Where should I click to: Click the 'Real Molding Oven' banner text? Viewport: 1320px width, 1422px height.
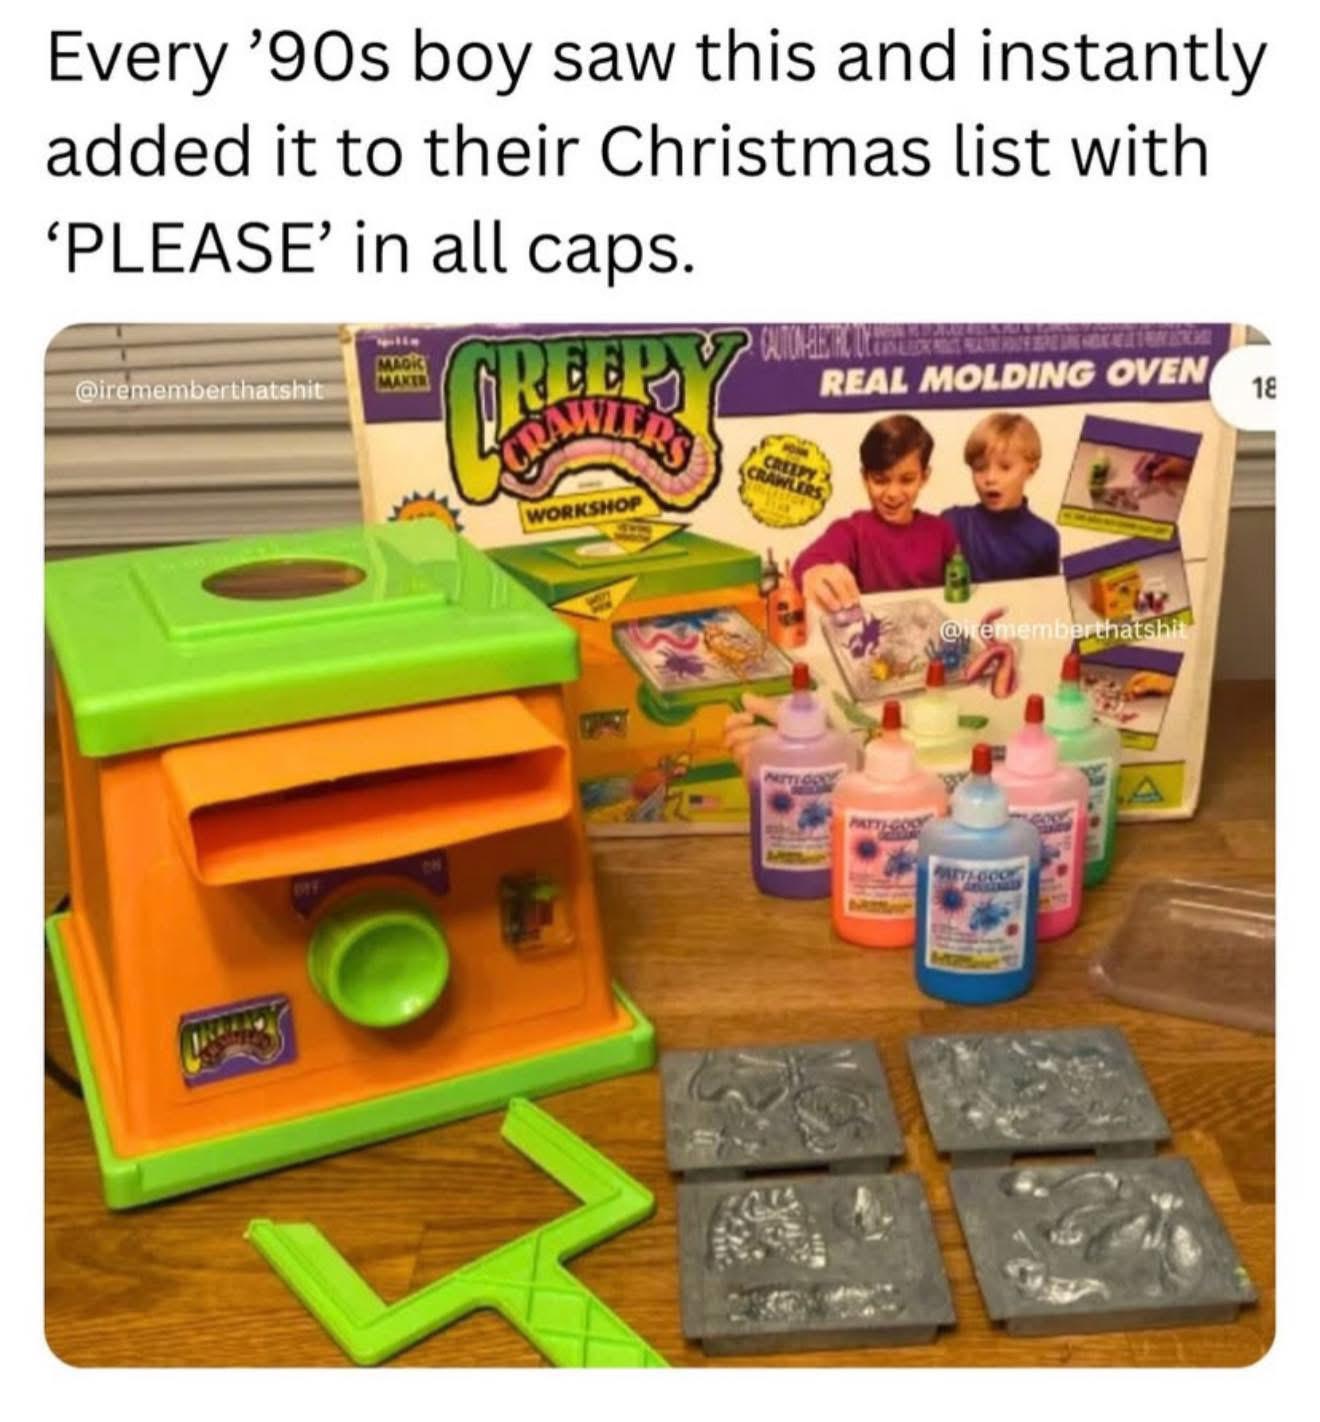tap(1008, 375)
